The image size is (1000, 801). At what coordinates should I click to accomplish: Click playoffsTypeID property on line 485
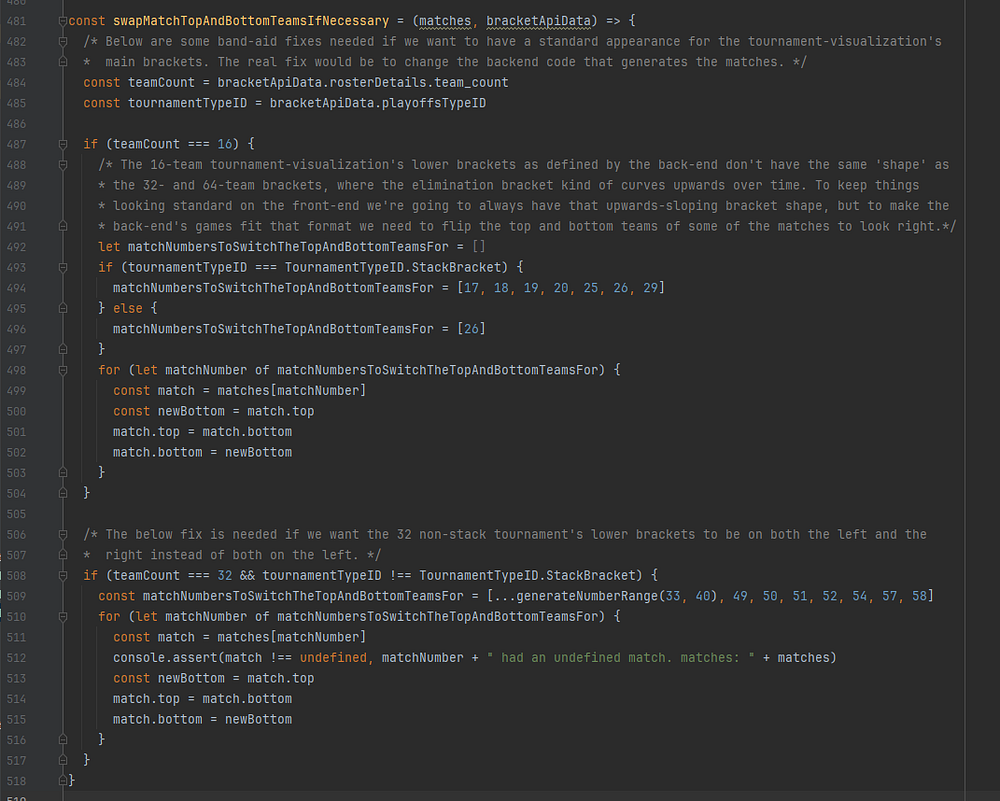coord(434,103)
